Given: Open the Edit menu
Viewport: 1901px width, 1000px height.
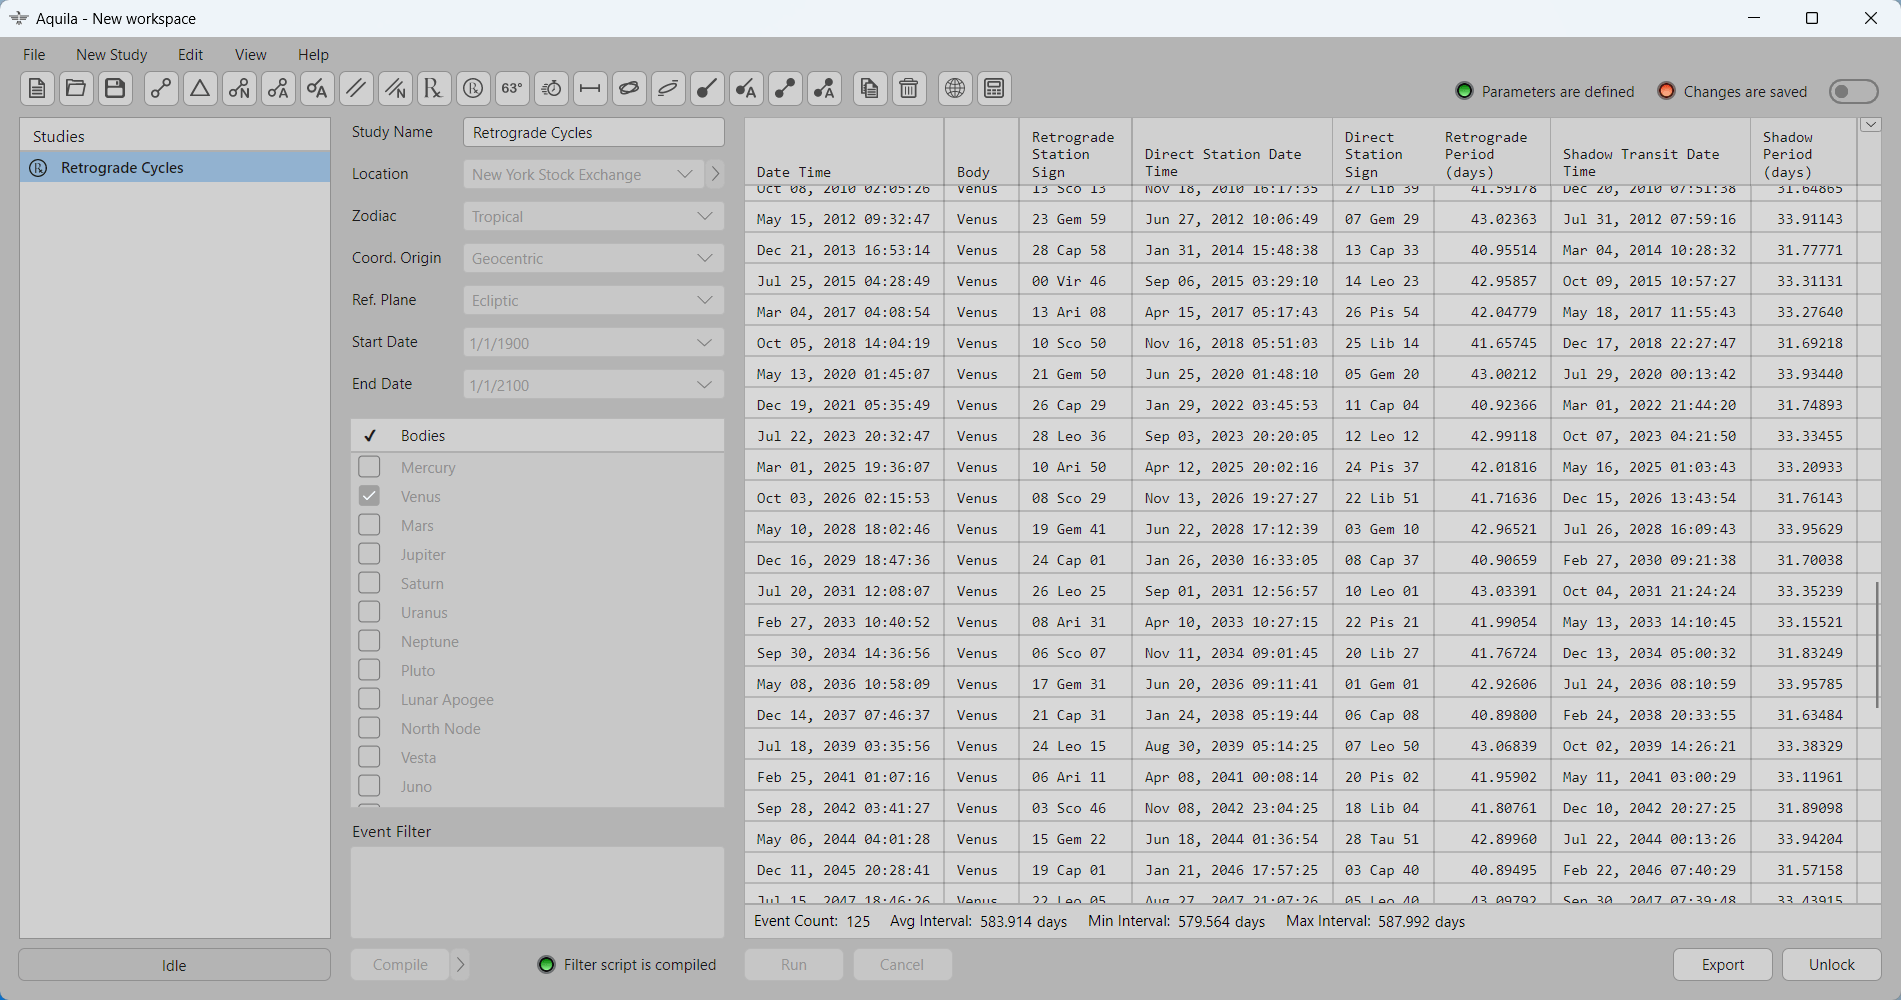Looking at the screenshot, I should [x=190, y=55].
